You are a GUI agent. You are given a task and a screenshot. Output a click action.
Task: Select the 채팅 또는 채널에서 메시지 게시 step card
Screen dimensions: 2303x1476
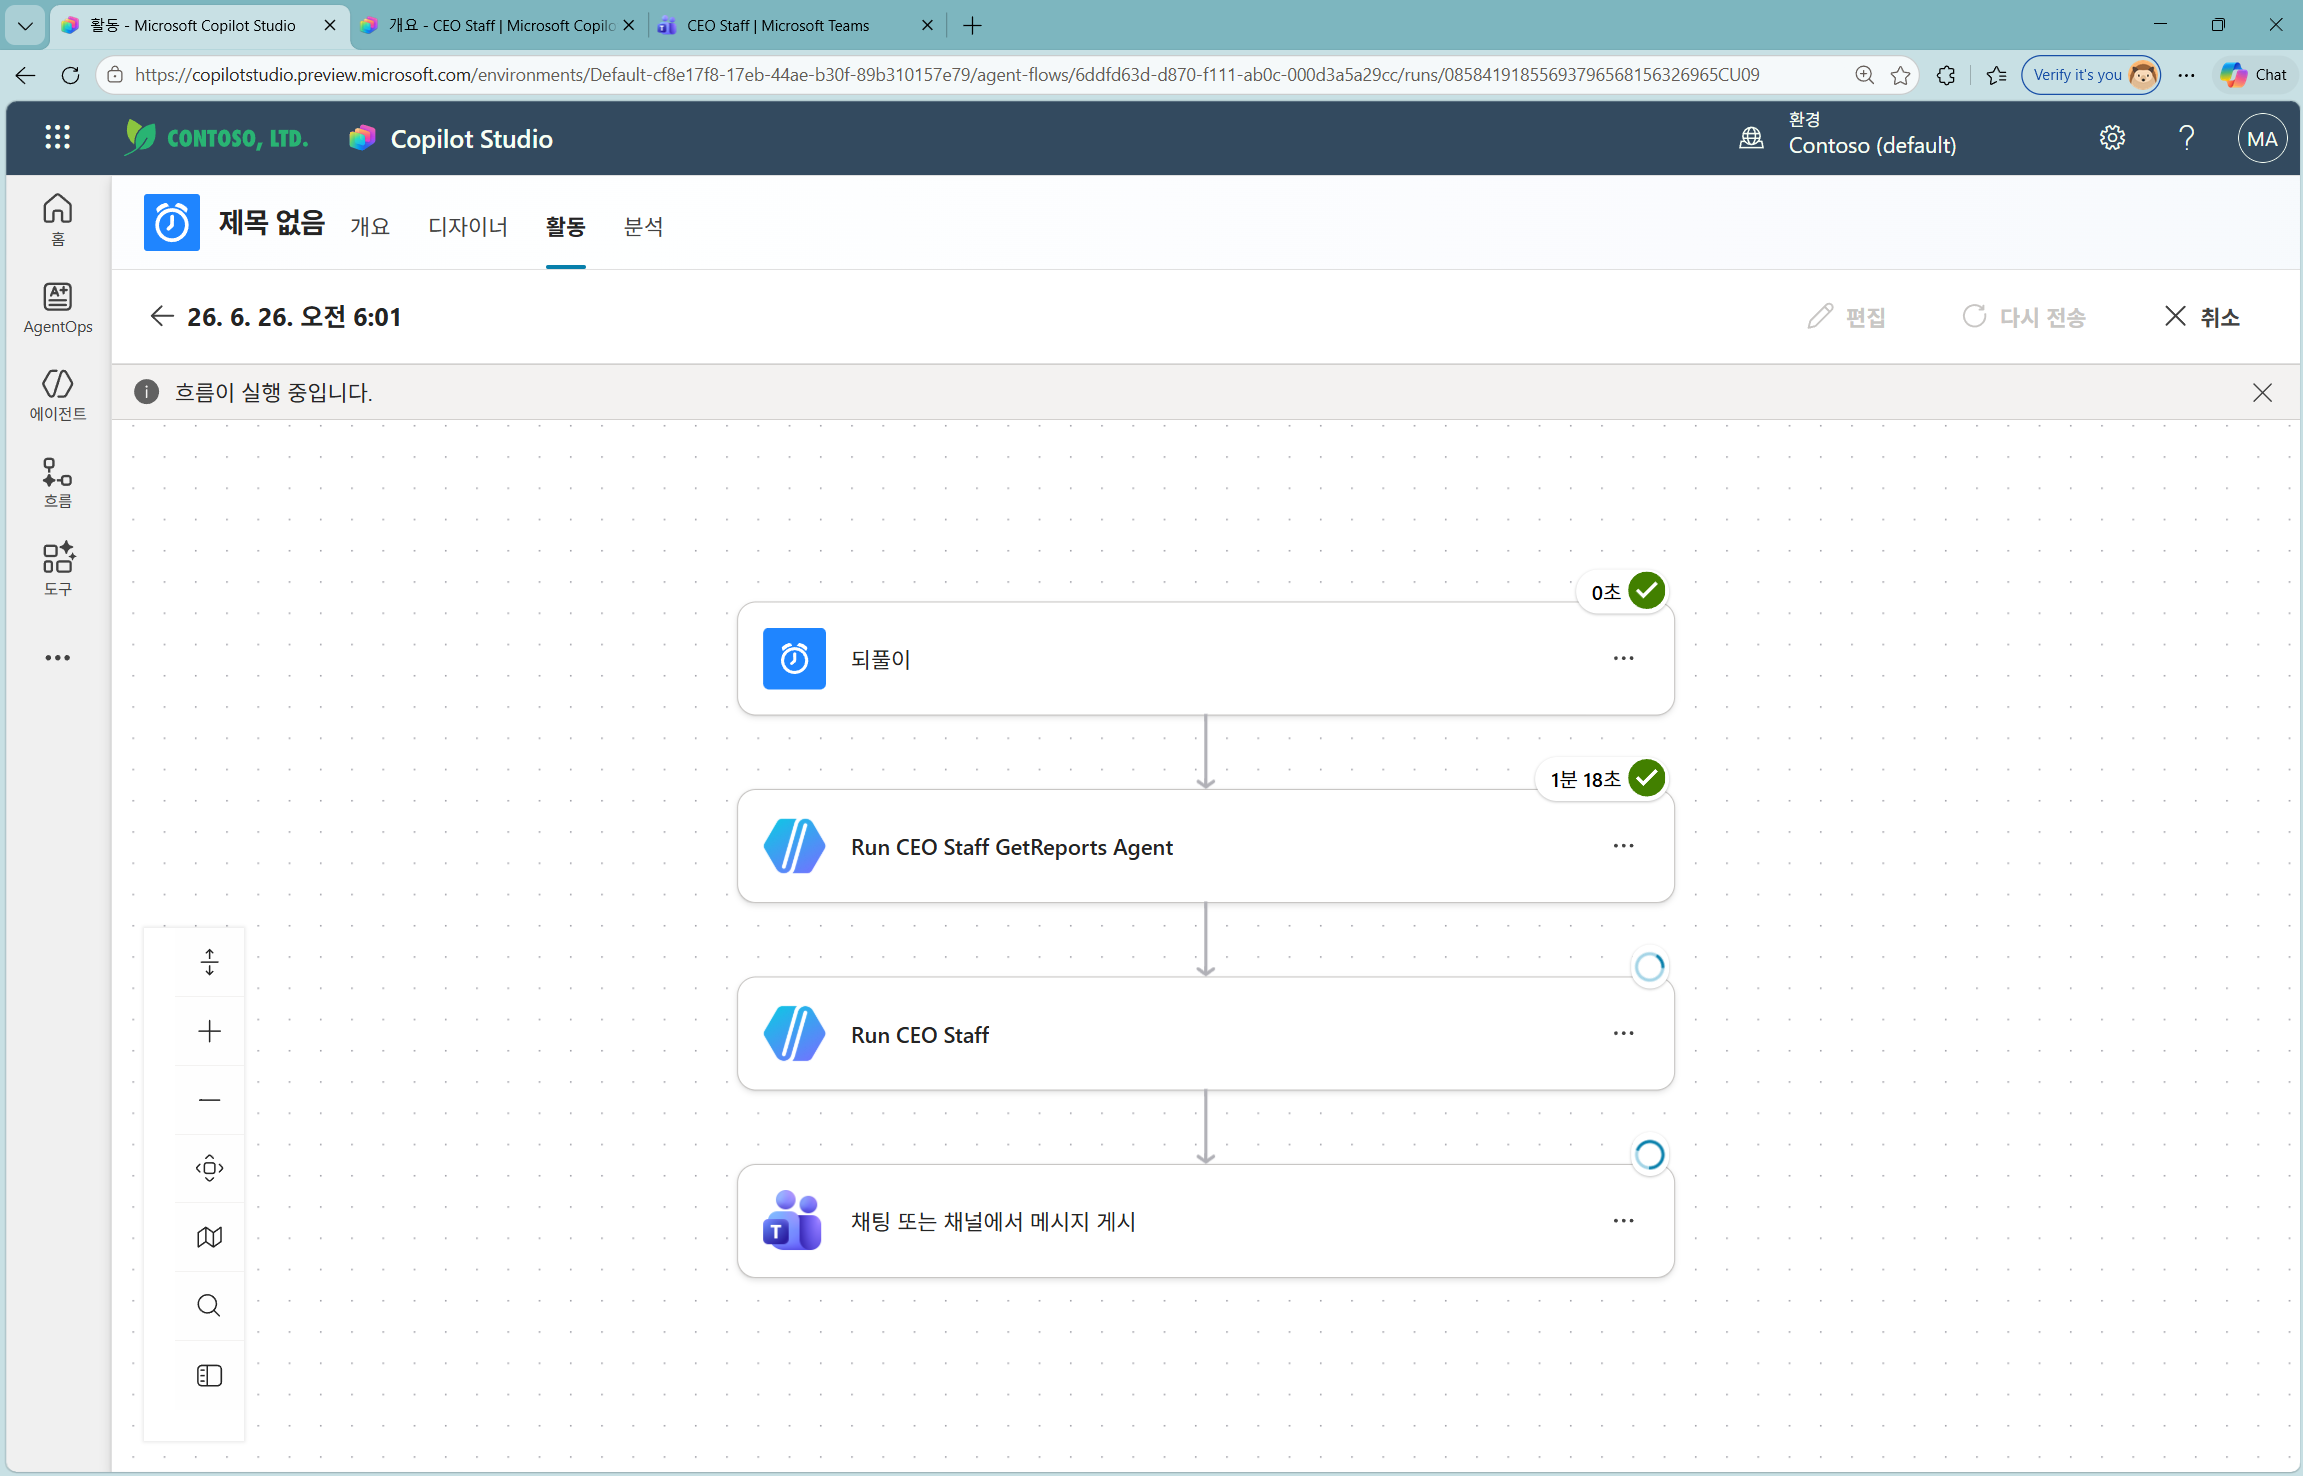pos(1205,1221)
